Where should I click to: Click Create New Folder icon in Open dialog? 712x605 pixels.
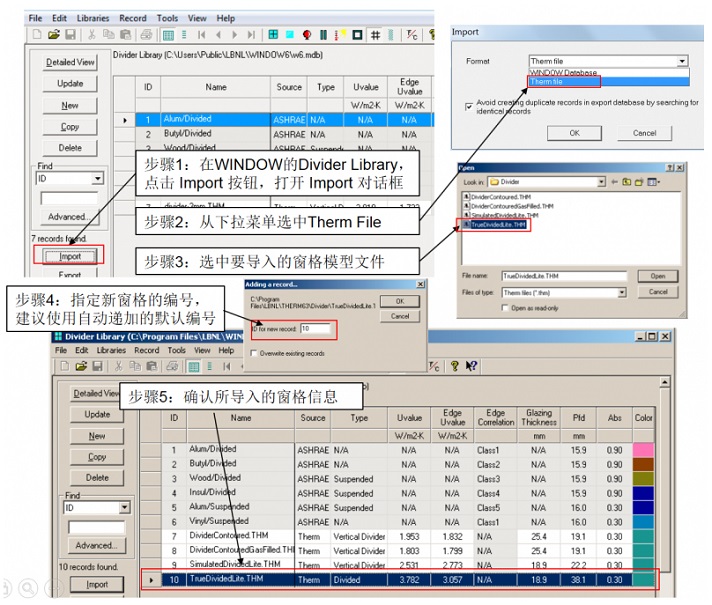[x=639, y=182]
